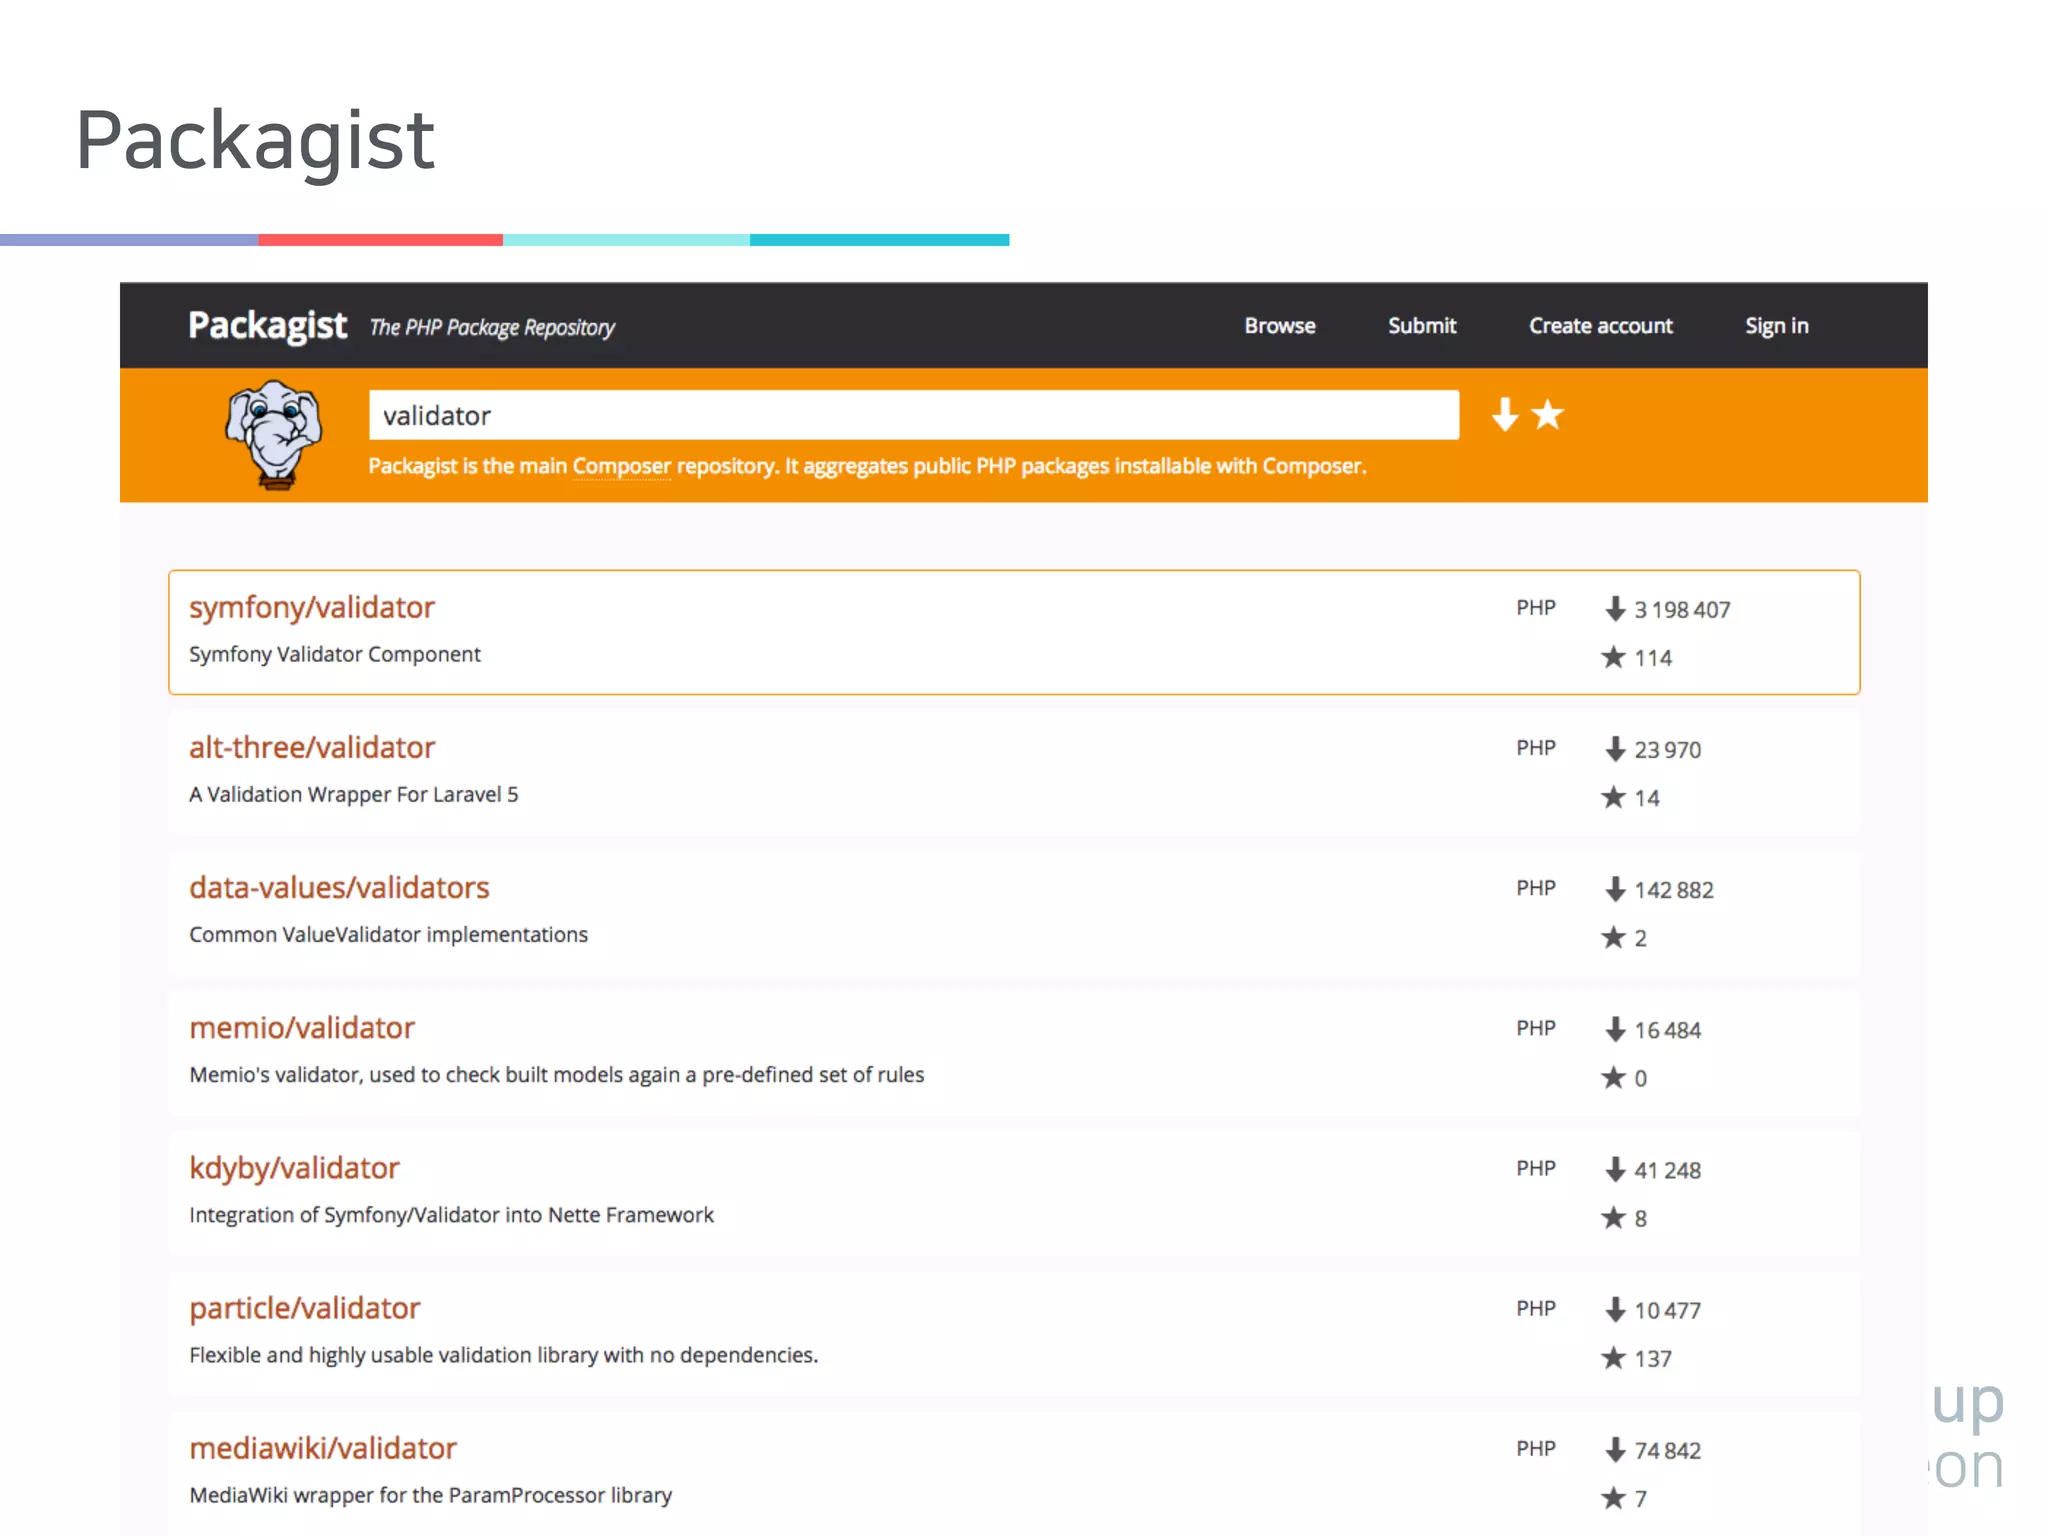The width and height of the screenshot is (2048, 1536).
Task: Click download arrow icon for data-values/validators
Action: tap(1614, 889)
